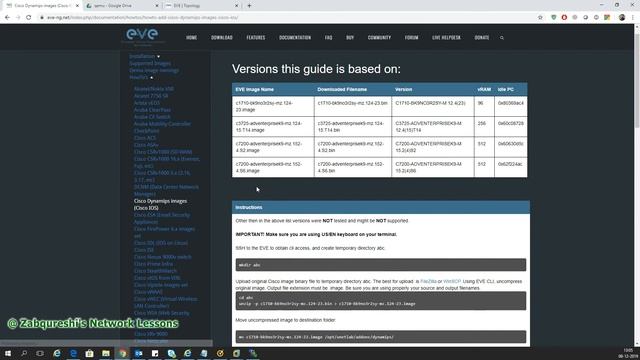Viewport: 640px width, 360px height.
Task: Click the browser address bar
Action: tap(286, 18)
